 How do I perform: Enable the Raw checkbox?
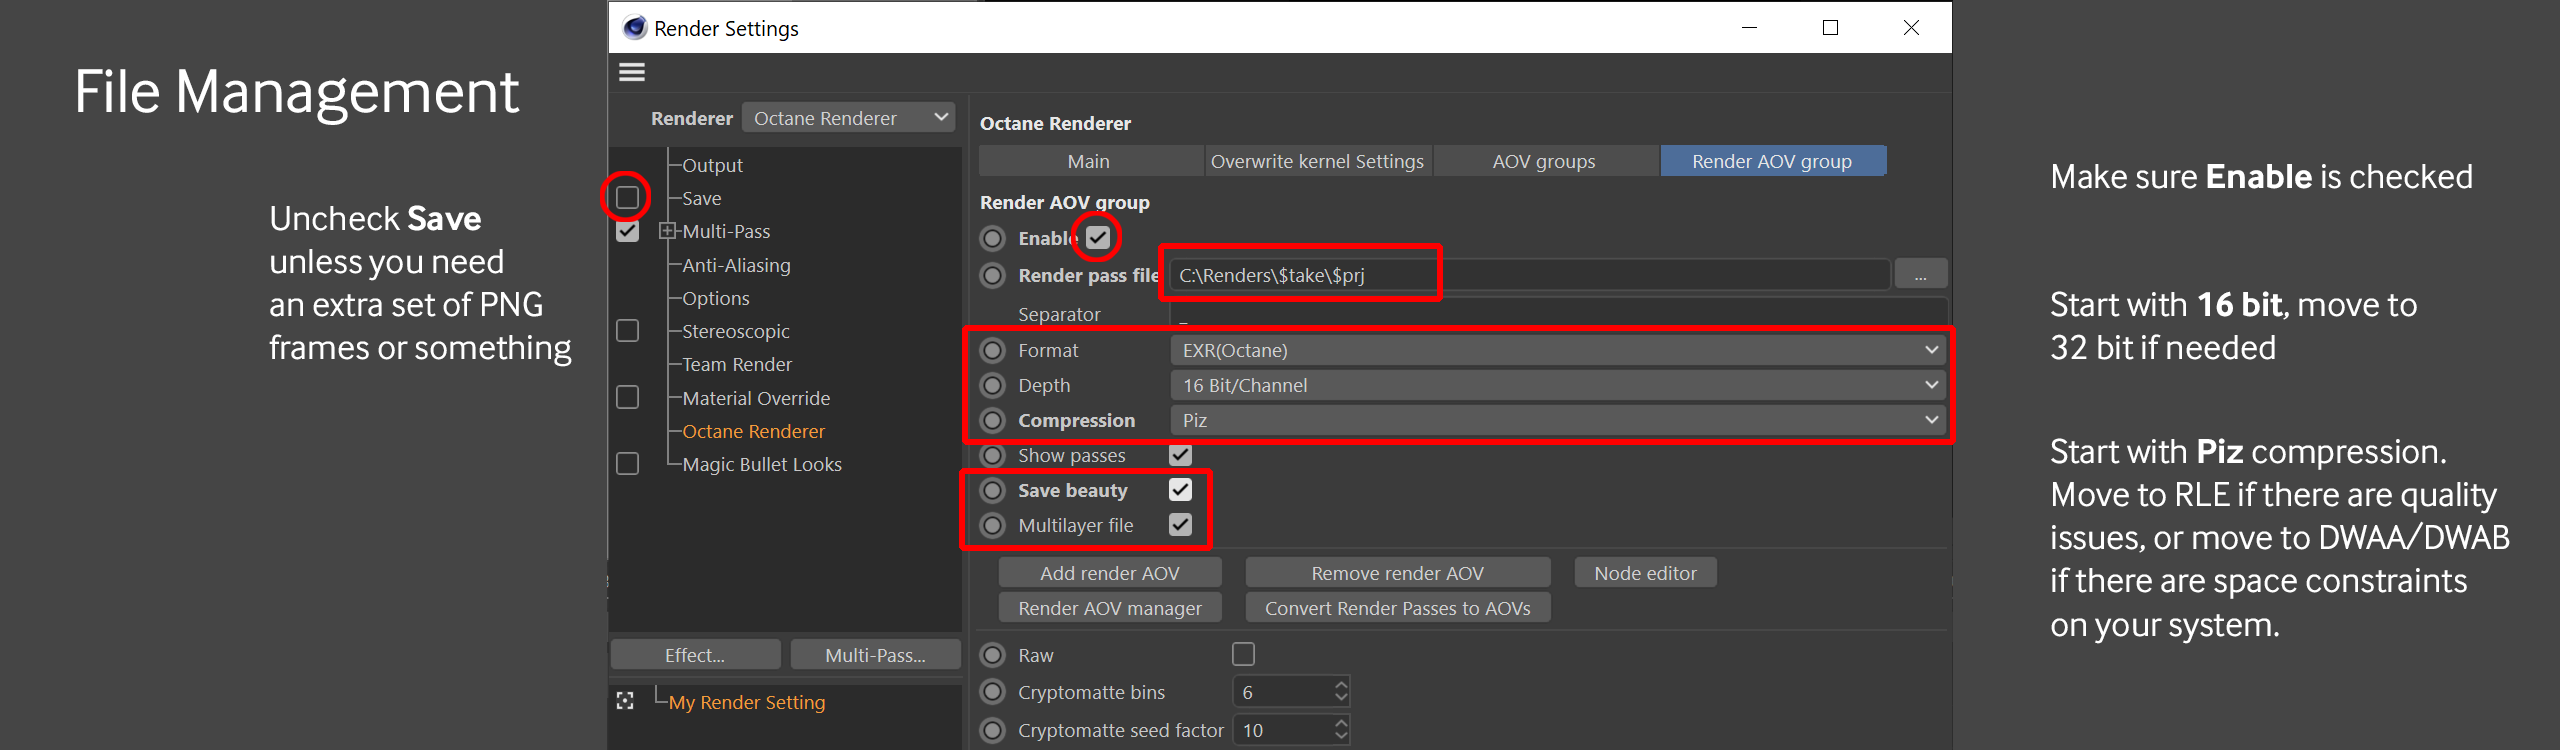tap(1243, 654)
